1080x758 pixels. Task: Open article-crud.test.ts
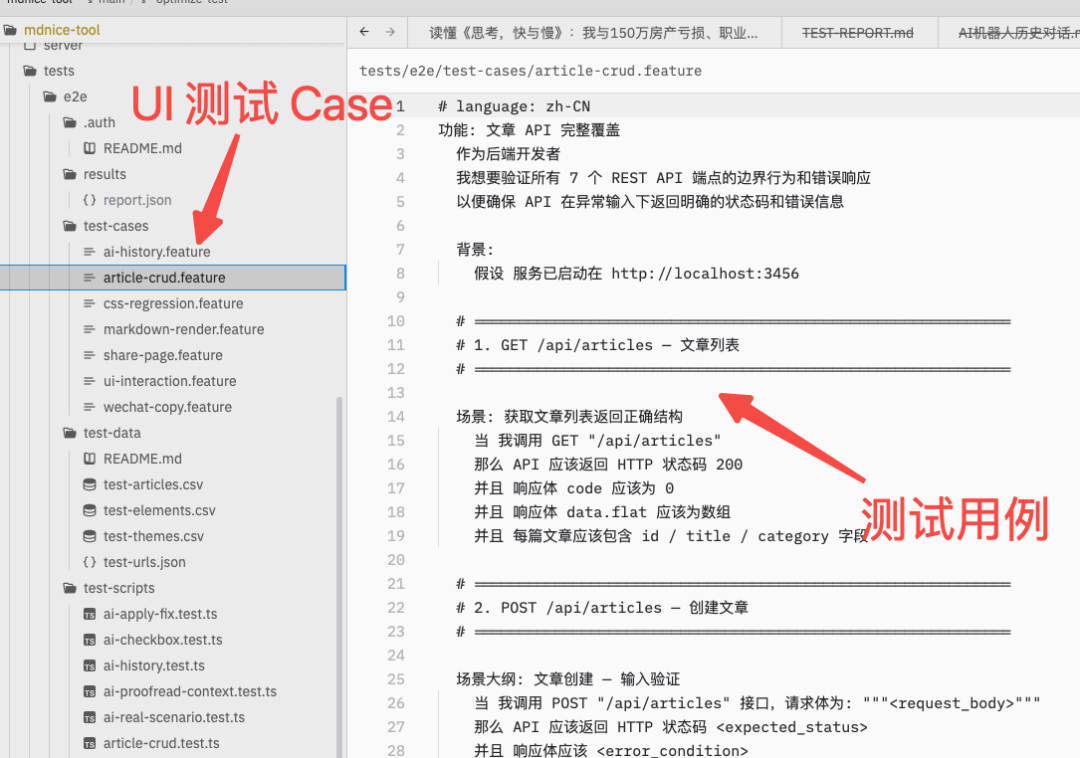161,743
